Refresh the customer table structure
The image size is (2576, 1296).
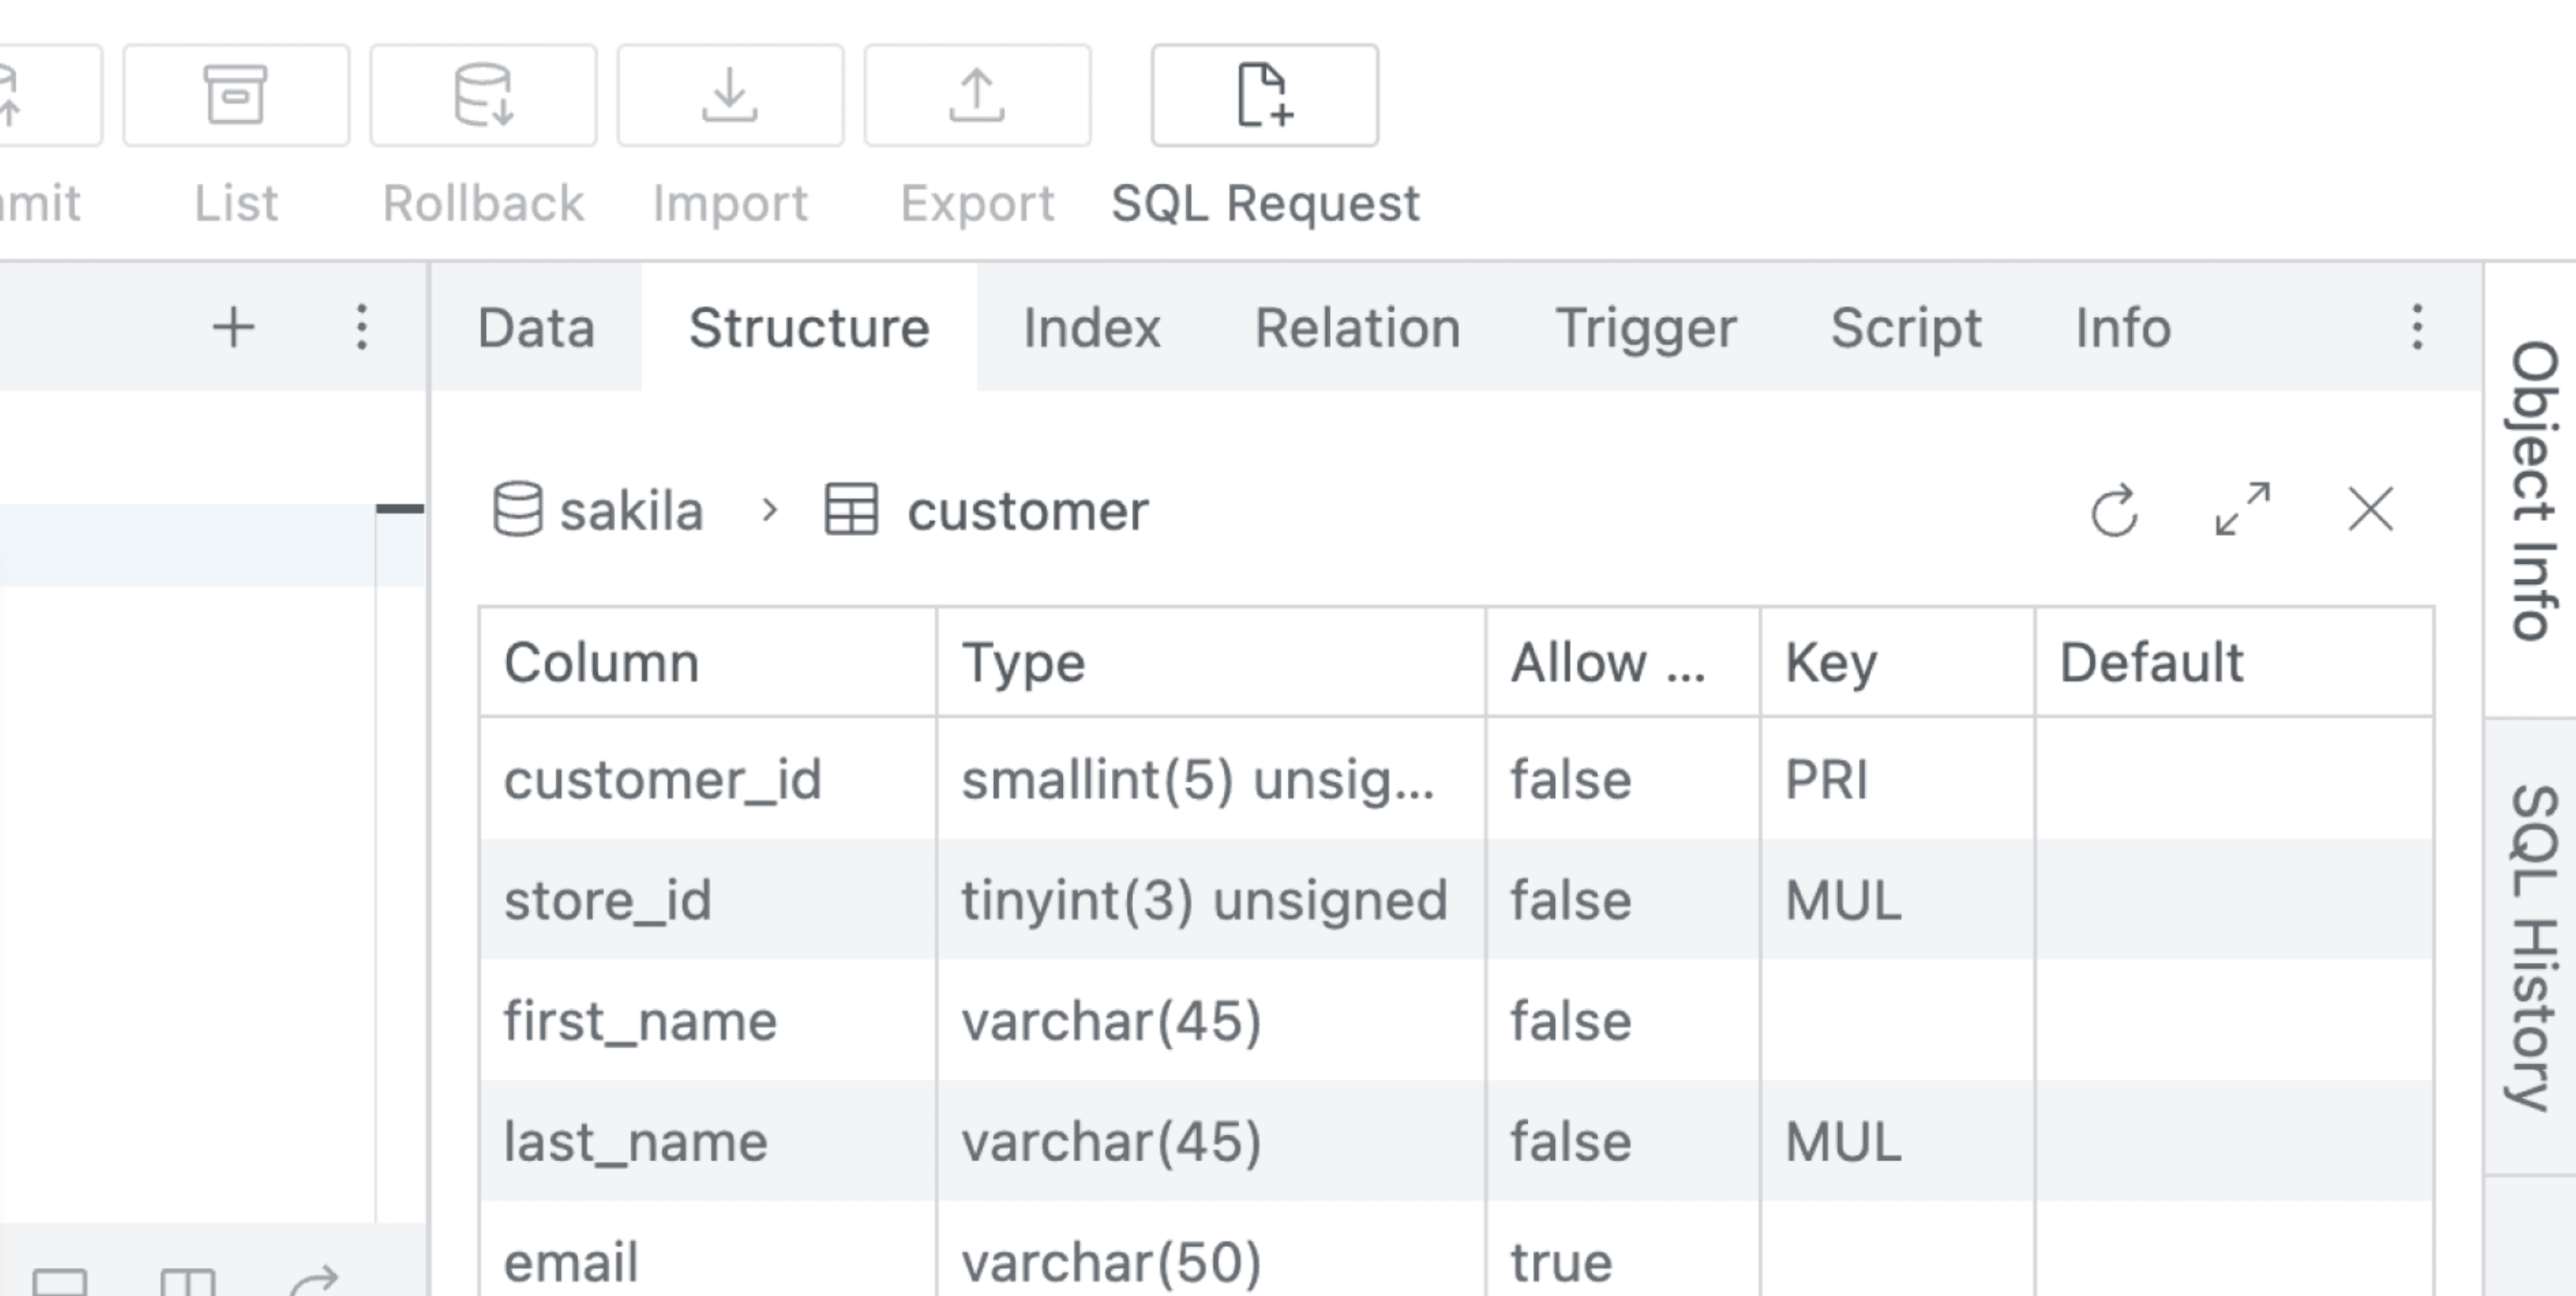[2114, 510]
